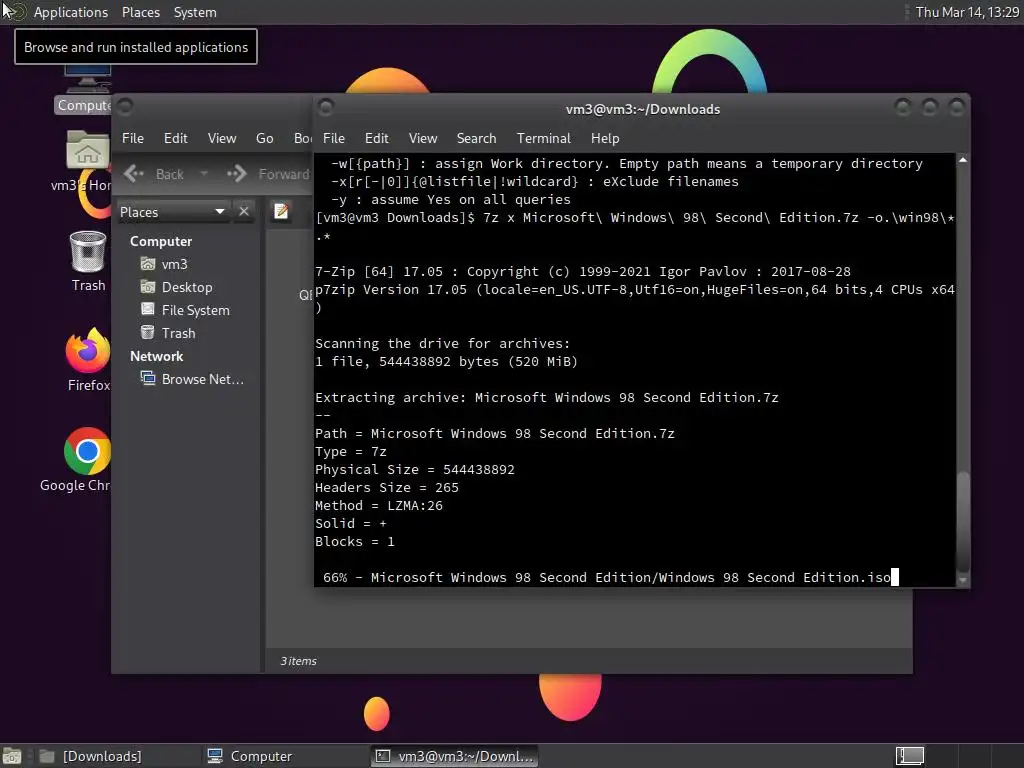Open the Terminal menu

click(544, 138)
